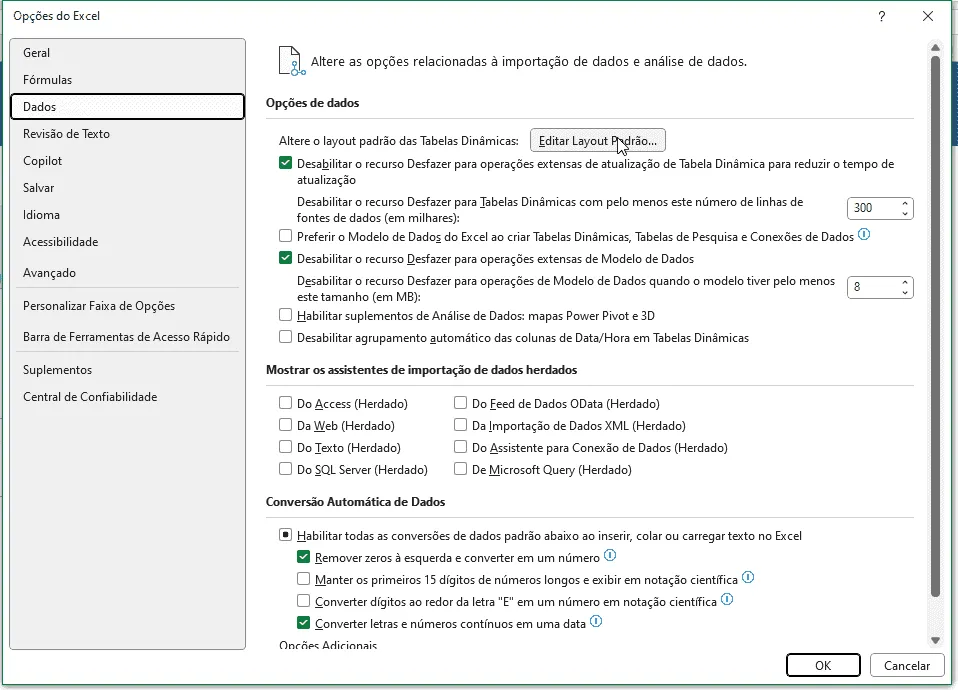
Task: Click the scrollbar down arrow
Action: [x=935, y=640]
